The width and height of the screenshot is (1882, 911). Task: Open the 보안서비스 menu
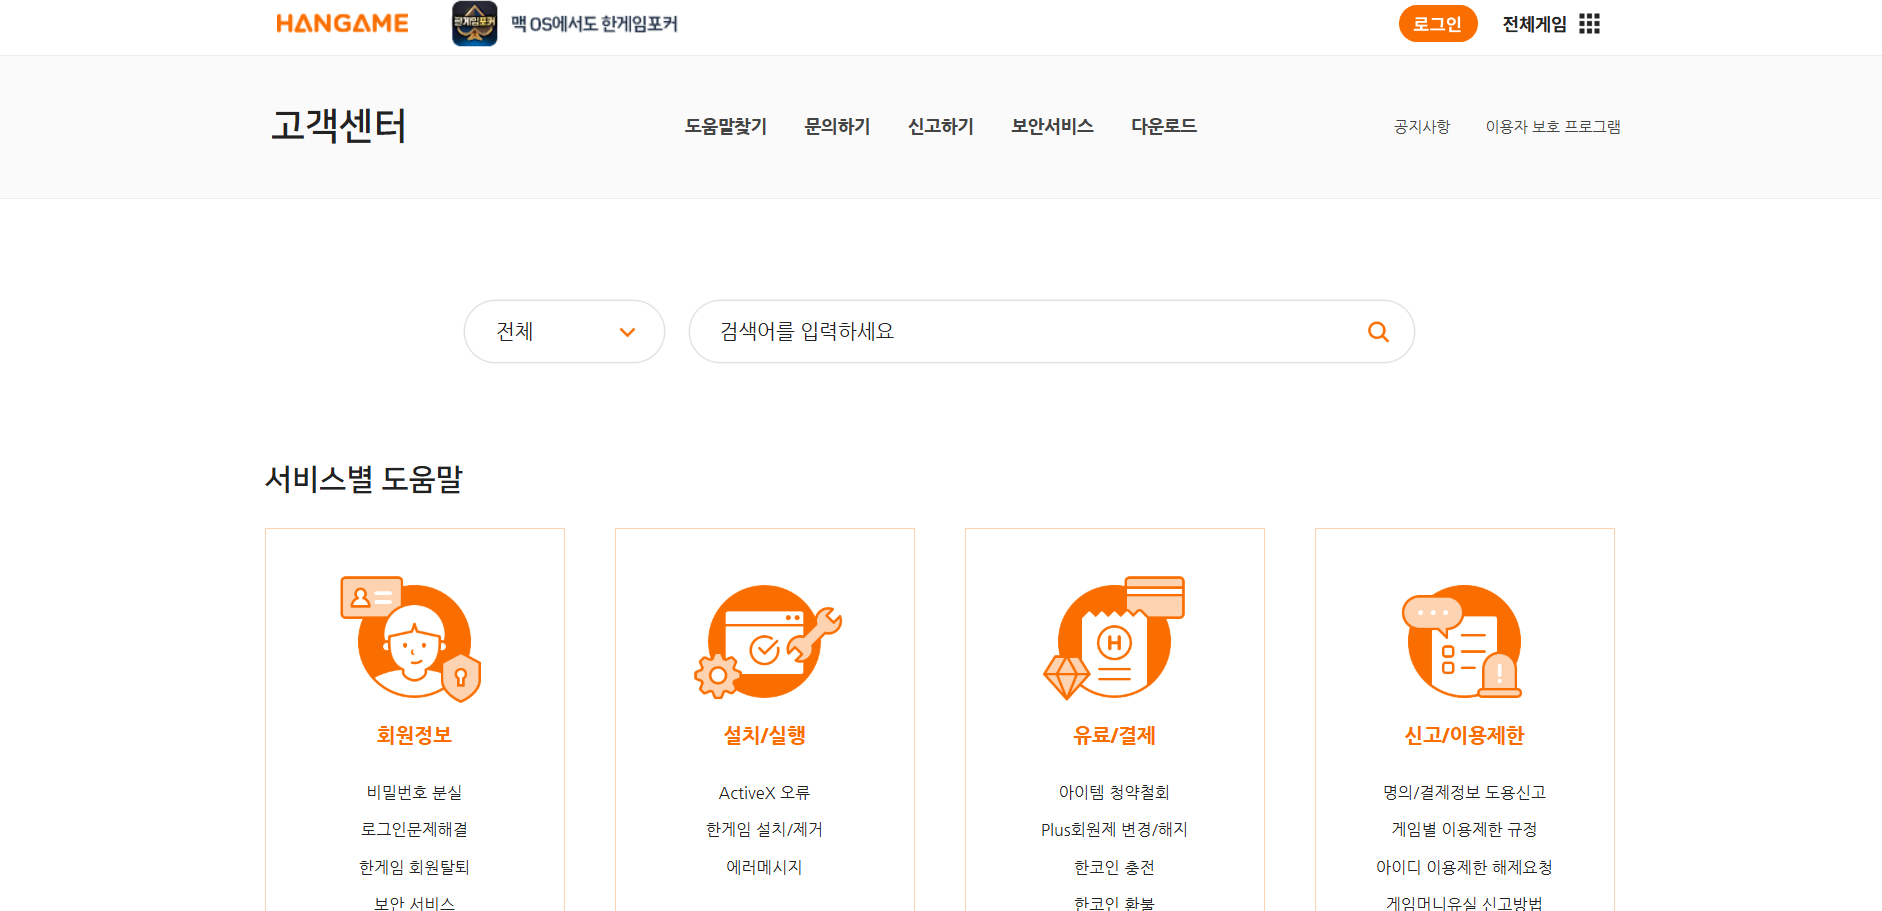tap(1051, 126)
